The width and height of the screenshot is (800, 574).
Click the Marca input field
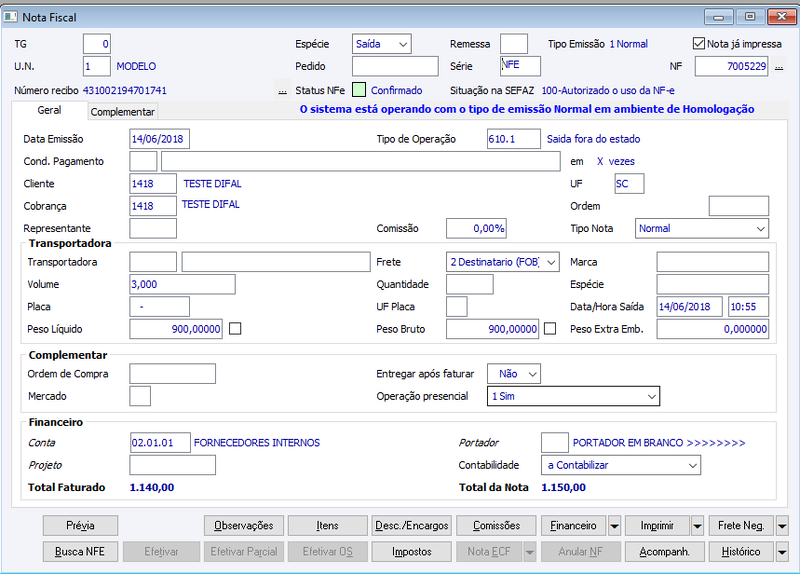(713, 262)
